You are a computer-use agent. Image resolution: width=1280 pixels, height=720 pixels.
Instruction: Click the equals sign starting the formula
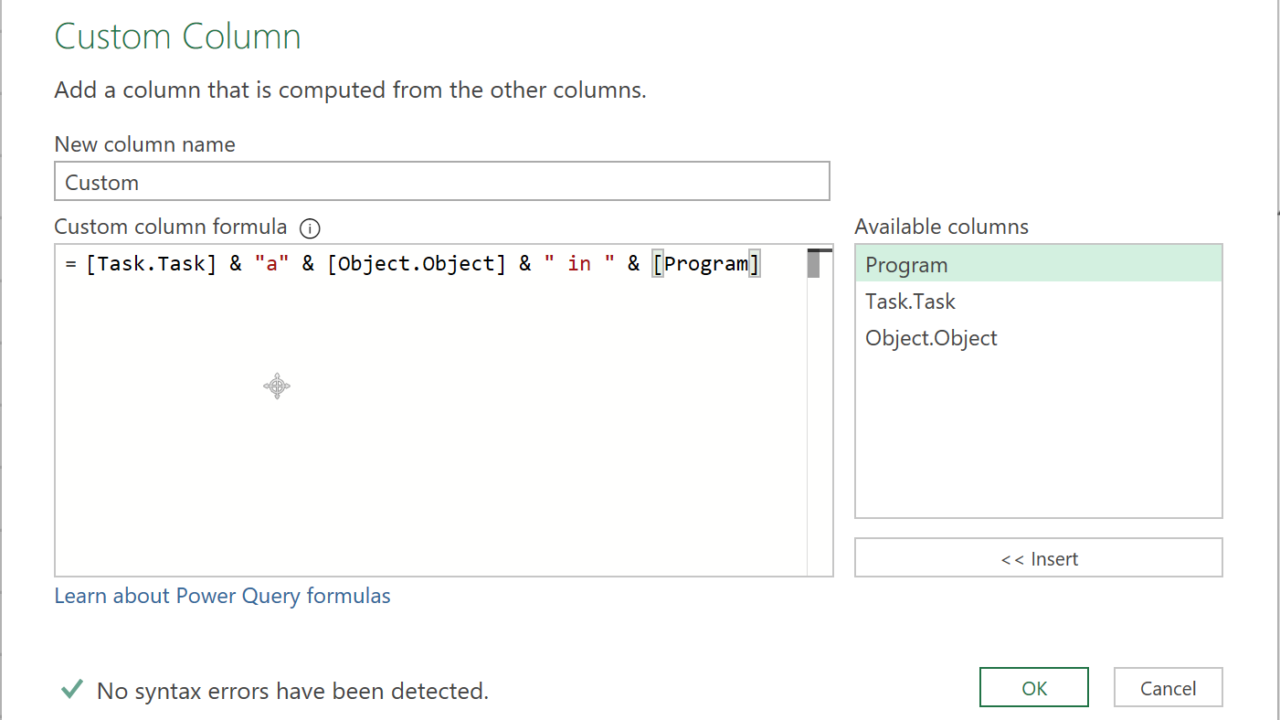[x=71, y=264]
